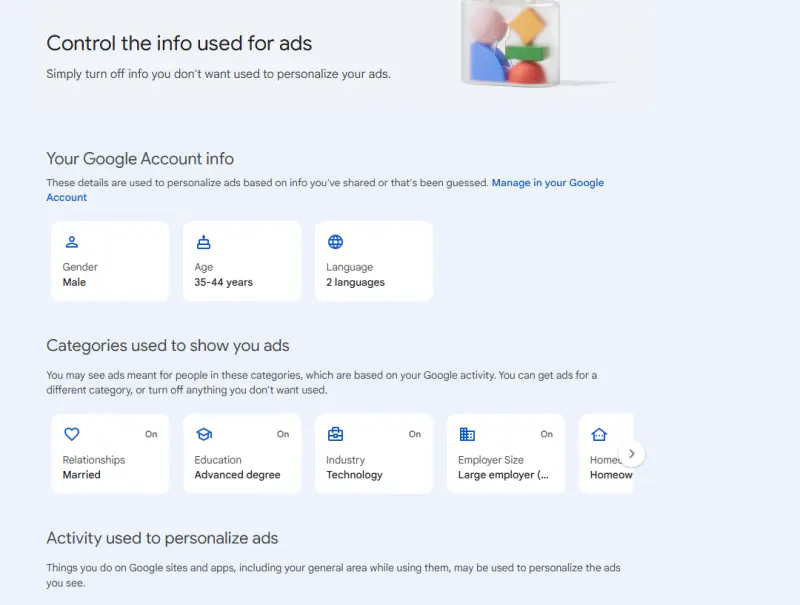Toggle the Education category On status
800x605 pixels.
(x=283, y=434)
